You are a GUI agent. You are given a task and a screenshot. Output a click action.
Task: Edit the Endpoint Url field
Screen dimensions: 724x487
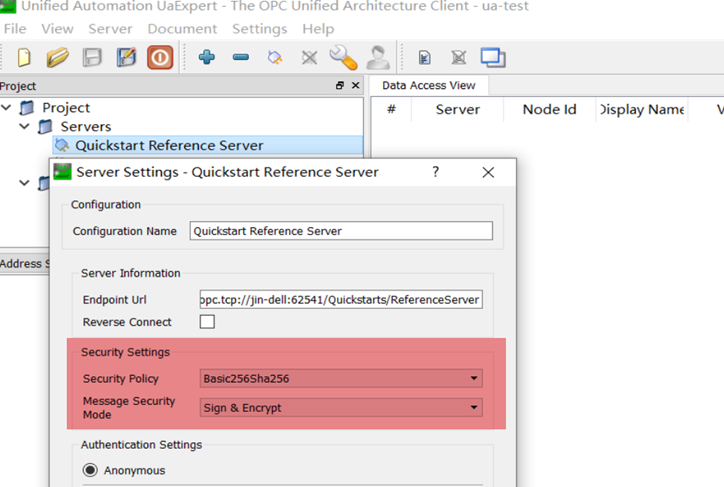pyautogui.click(x=341, y=300)
